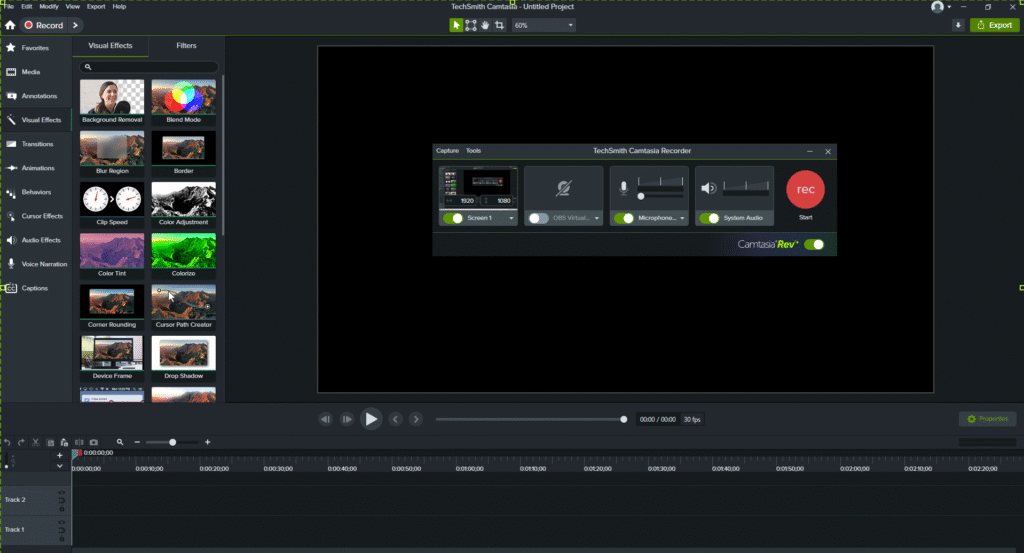The height and width of the screenshot is (553, 1024).
Task: Click the microphone volume slider handle
Action: 641,197
